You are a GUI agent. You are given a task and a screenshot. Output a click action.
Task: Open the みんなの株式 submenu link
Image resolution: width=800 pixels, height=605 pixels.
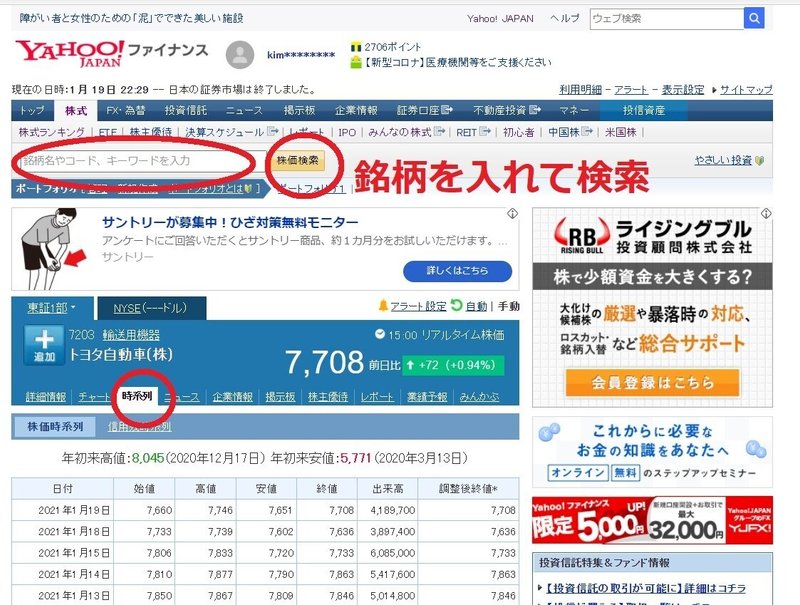[x=406, y=132]
